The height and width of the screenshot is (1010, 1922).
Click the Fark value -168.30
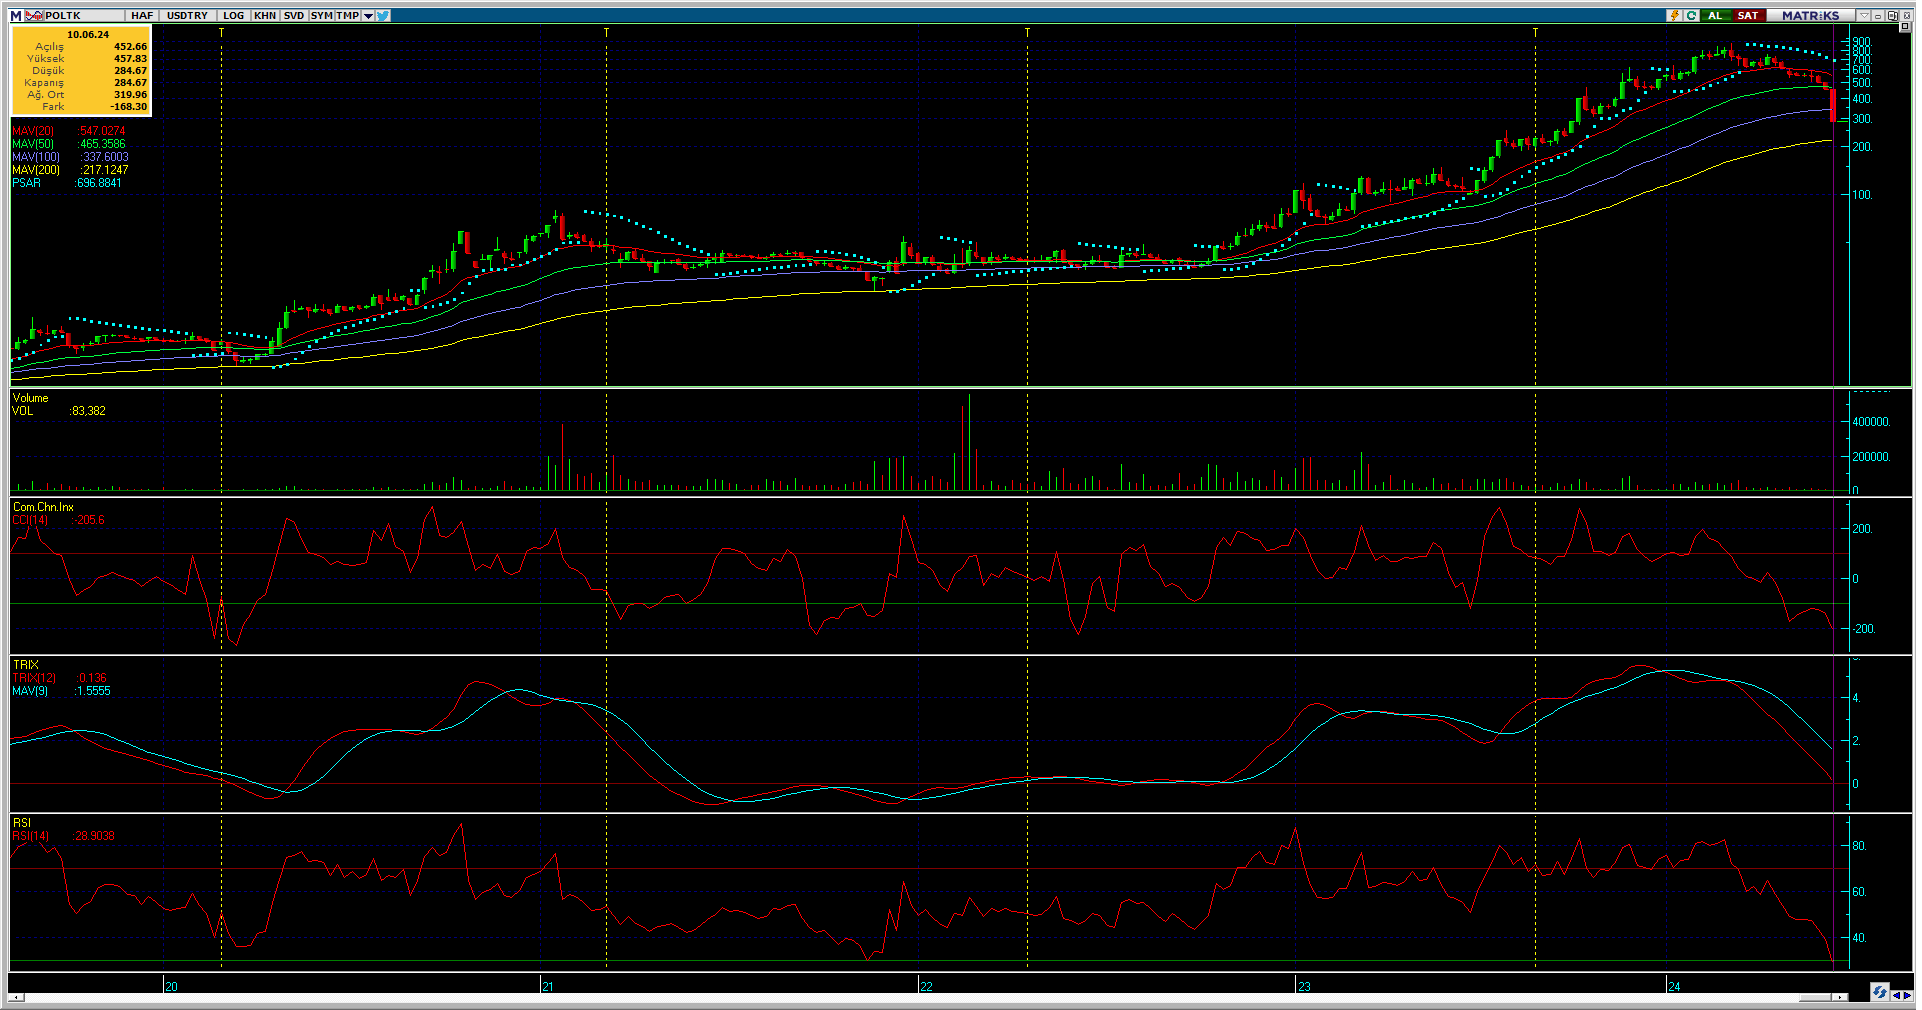click(x=128, y=107)
